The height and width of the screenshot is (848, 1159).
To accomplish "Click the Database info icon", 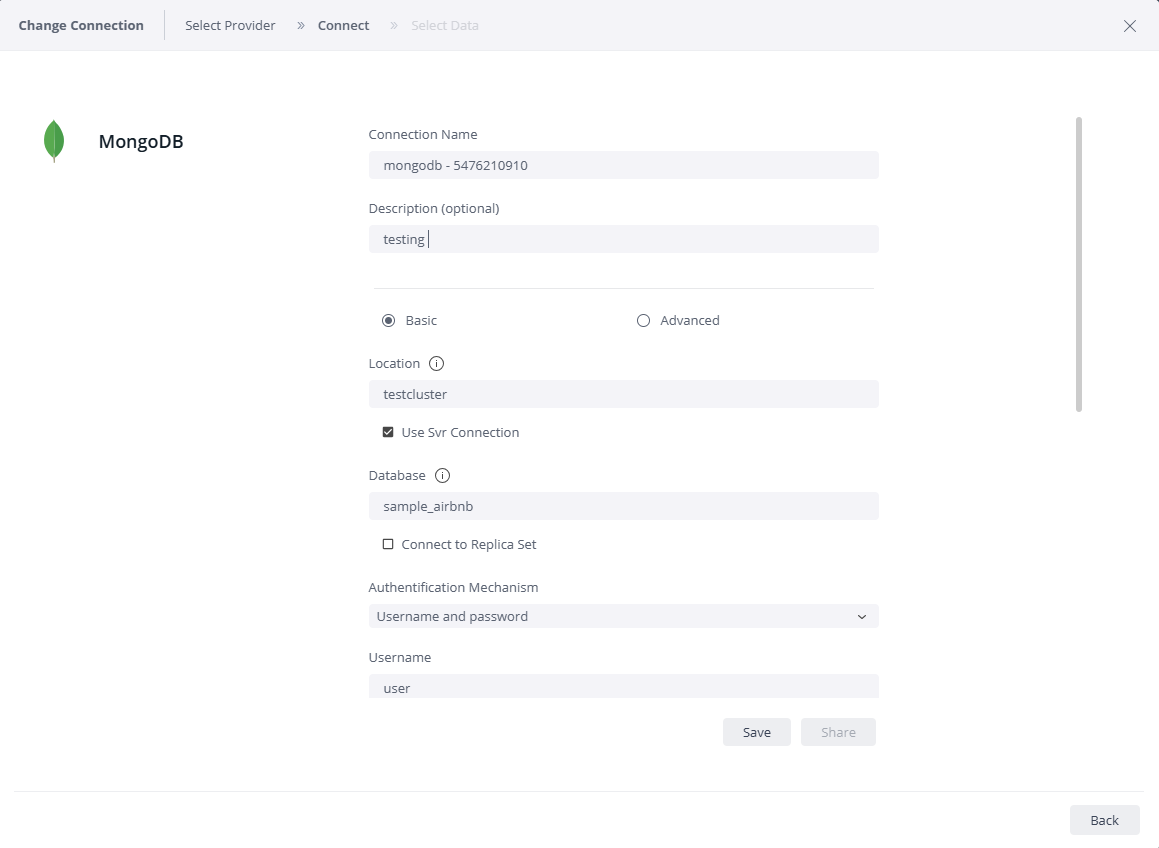I will click(x=442, y=475).
